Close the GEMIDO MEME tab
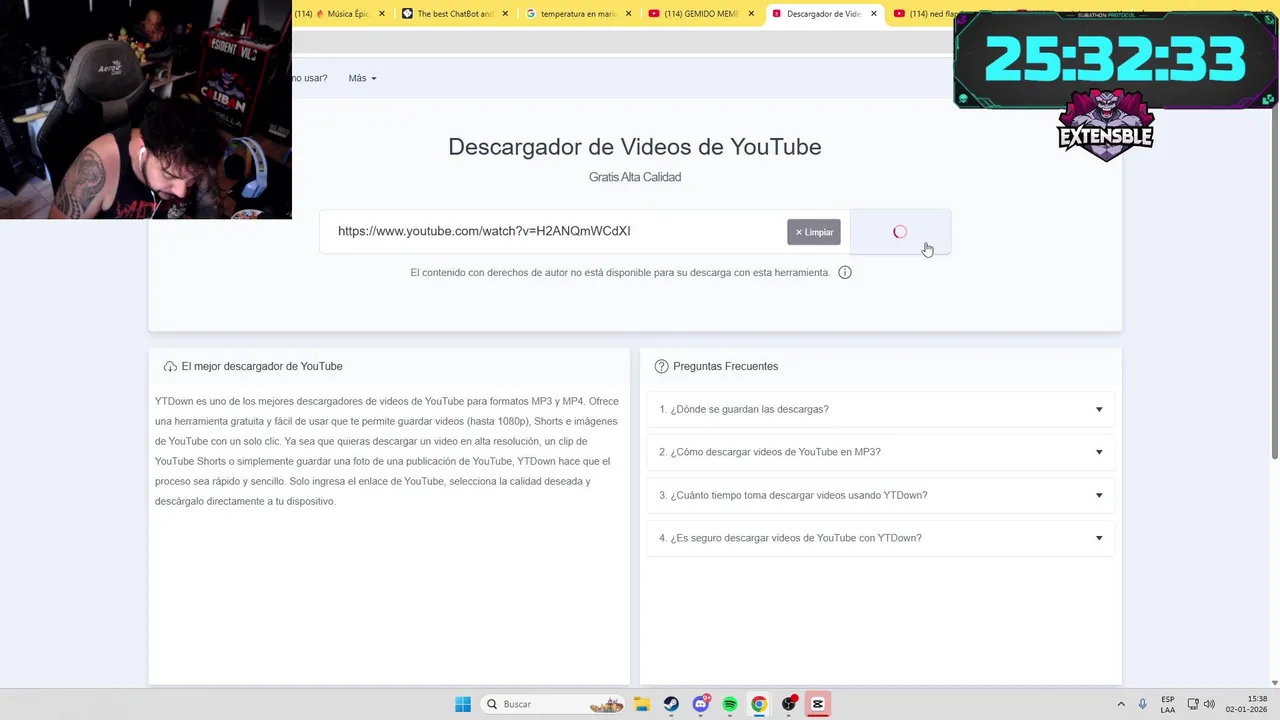1280x720 pixels. pyautogui.click(x=751, y=14)
